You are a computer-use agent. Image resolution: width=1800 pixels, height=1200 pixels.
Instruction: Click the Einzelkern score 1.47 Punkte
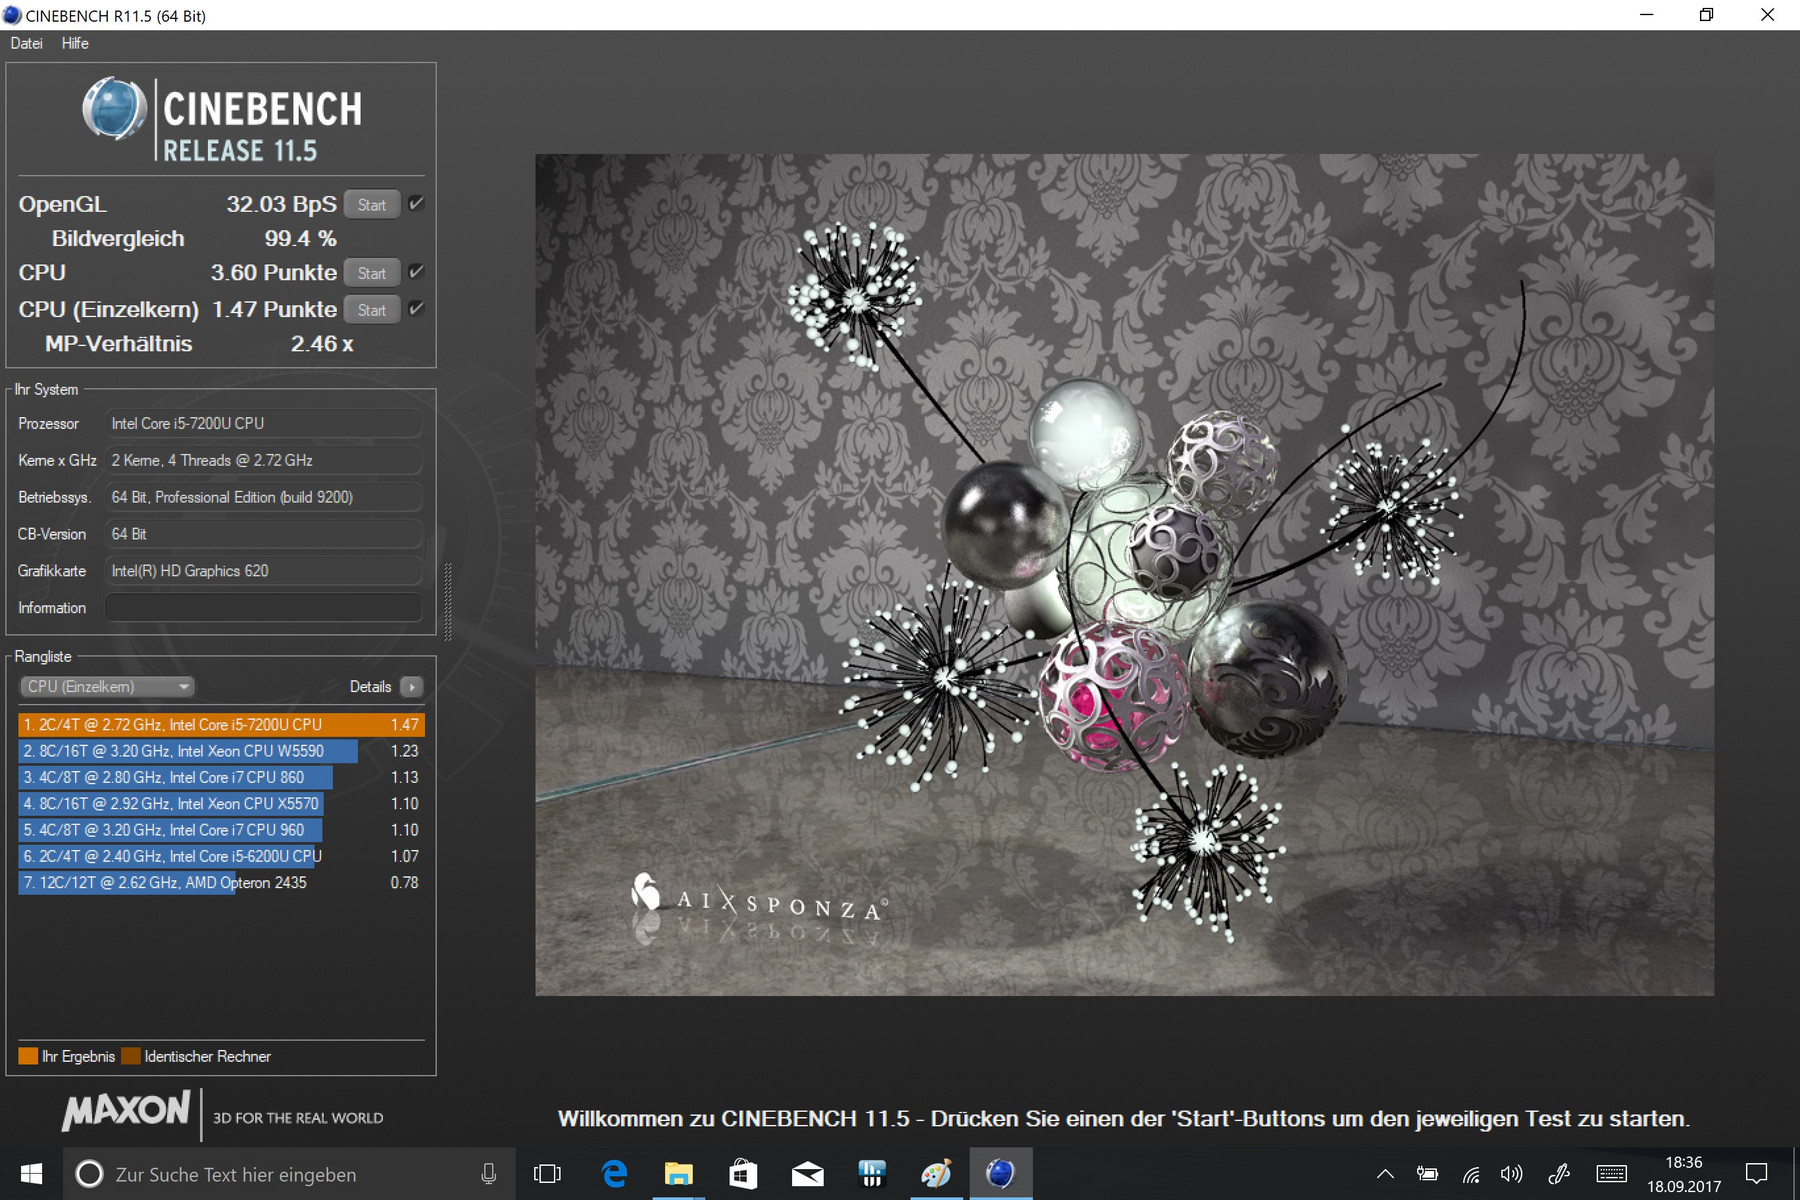click(x=274, y=310)
